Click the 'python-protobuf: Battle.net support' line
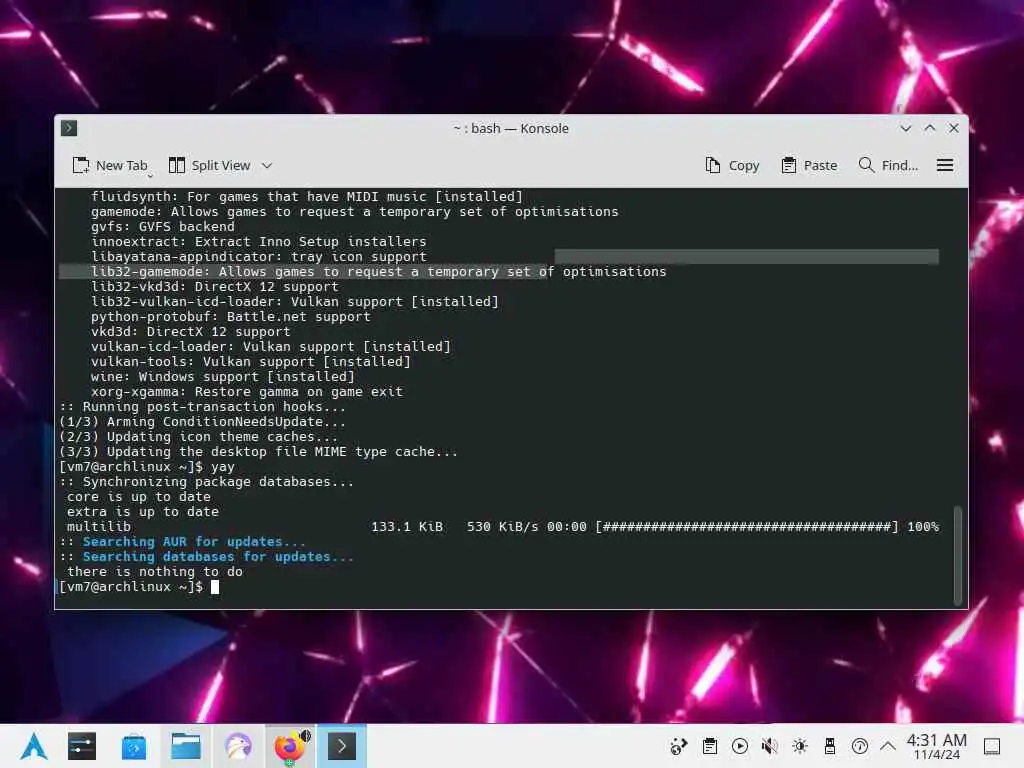Image resolution: width=1024 pixels, height=768 pixels. (x=231, y=317)
